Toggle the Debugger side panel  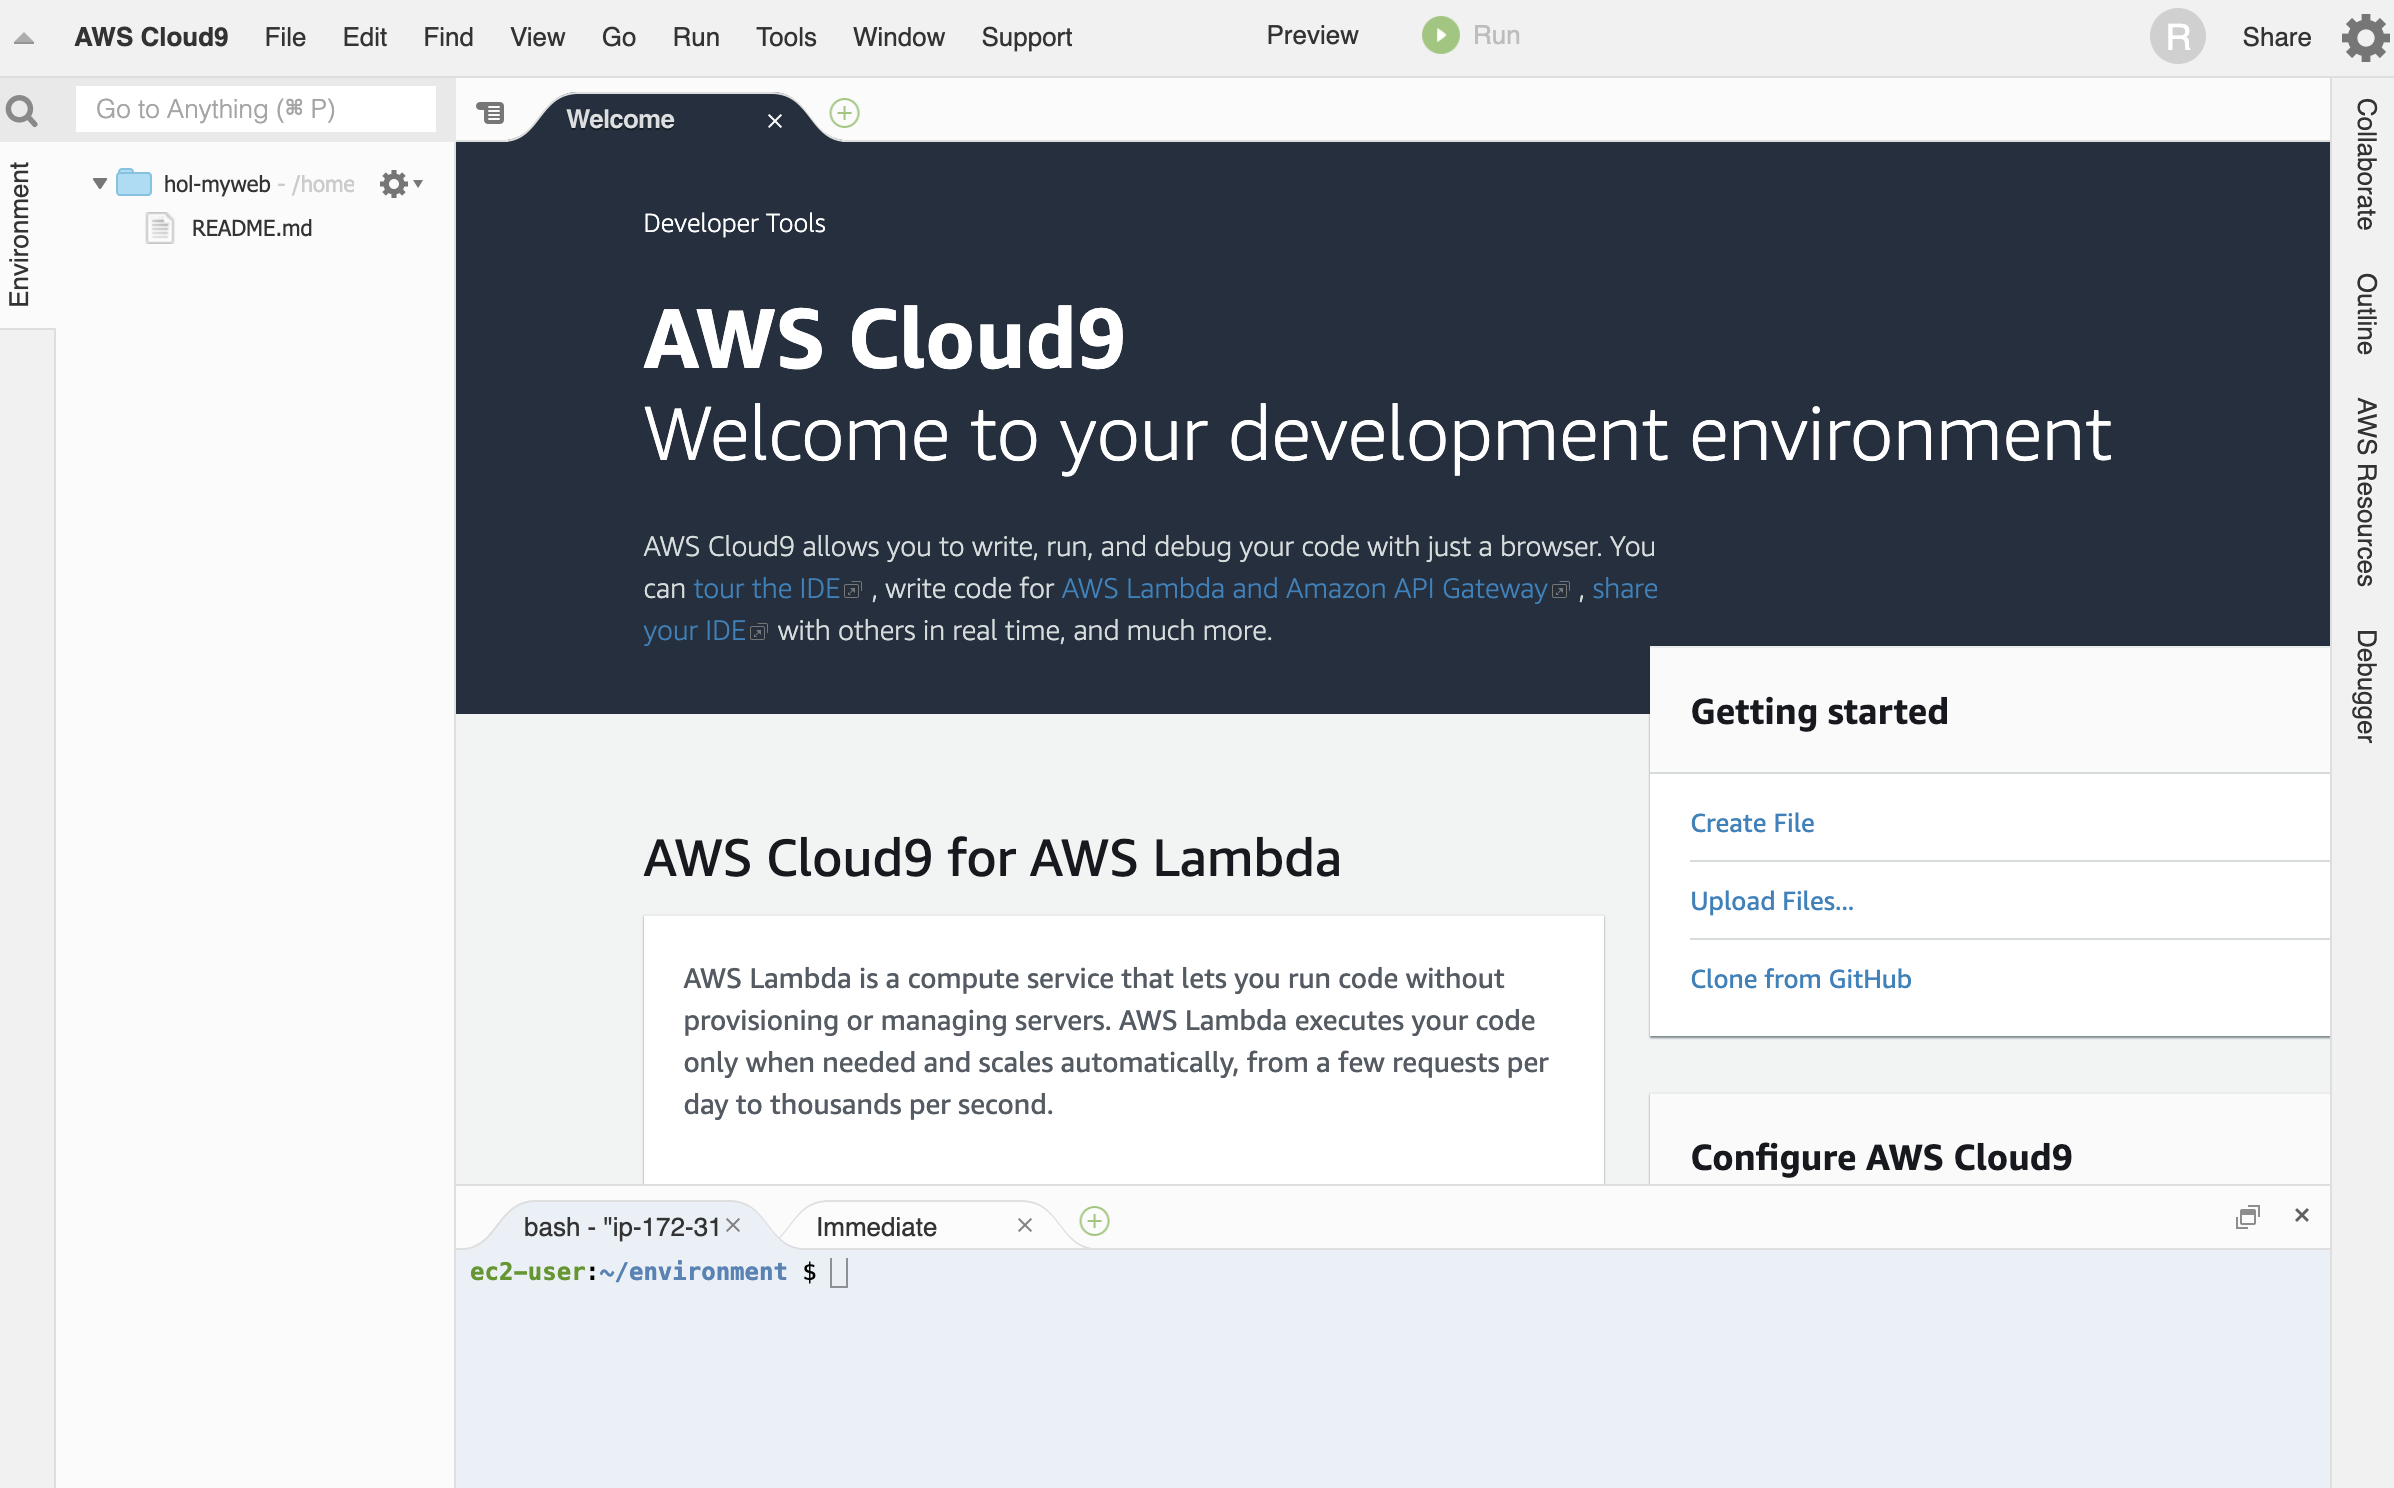pos(2365,686)
